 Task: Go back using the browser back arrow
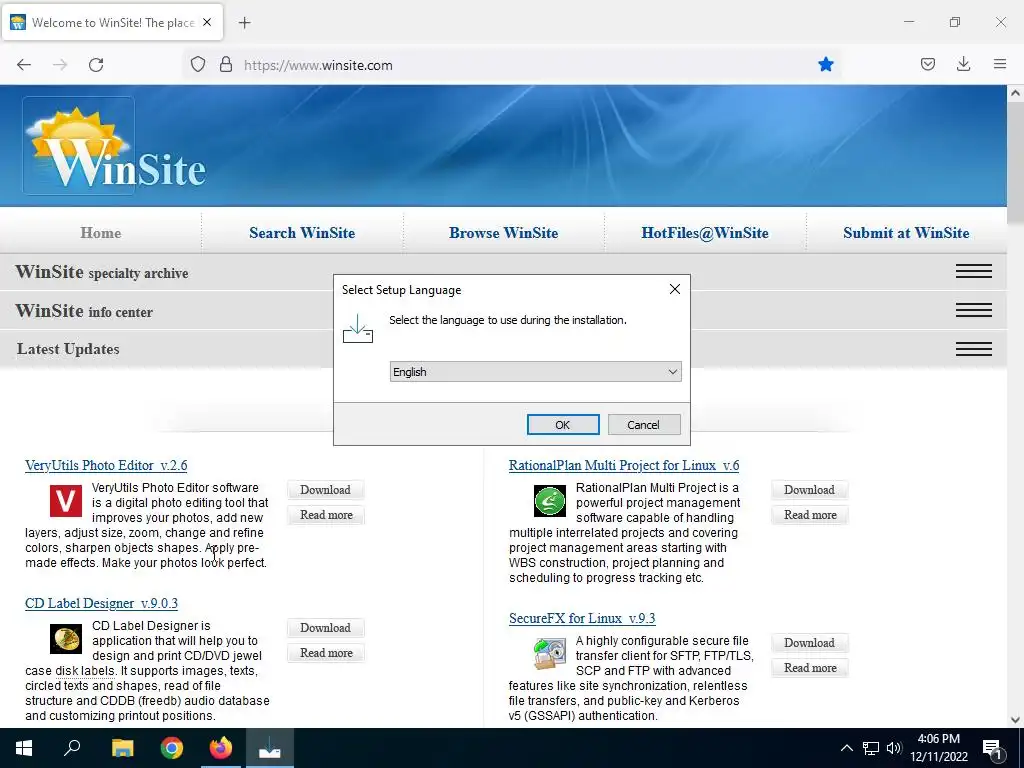(x=24, y=65)
